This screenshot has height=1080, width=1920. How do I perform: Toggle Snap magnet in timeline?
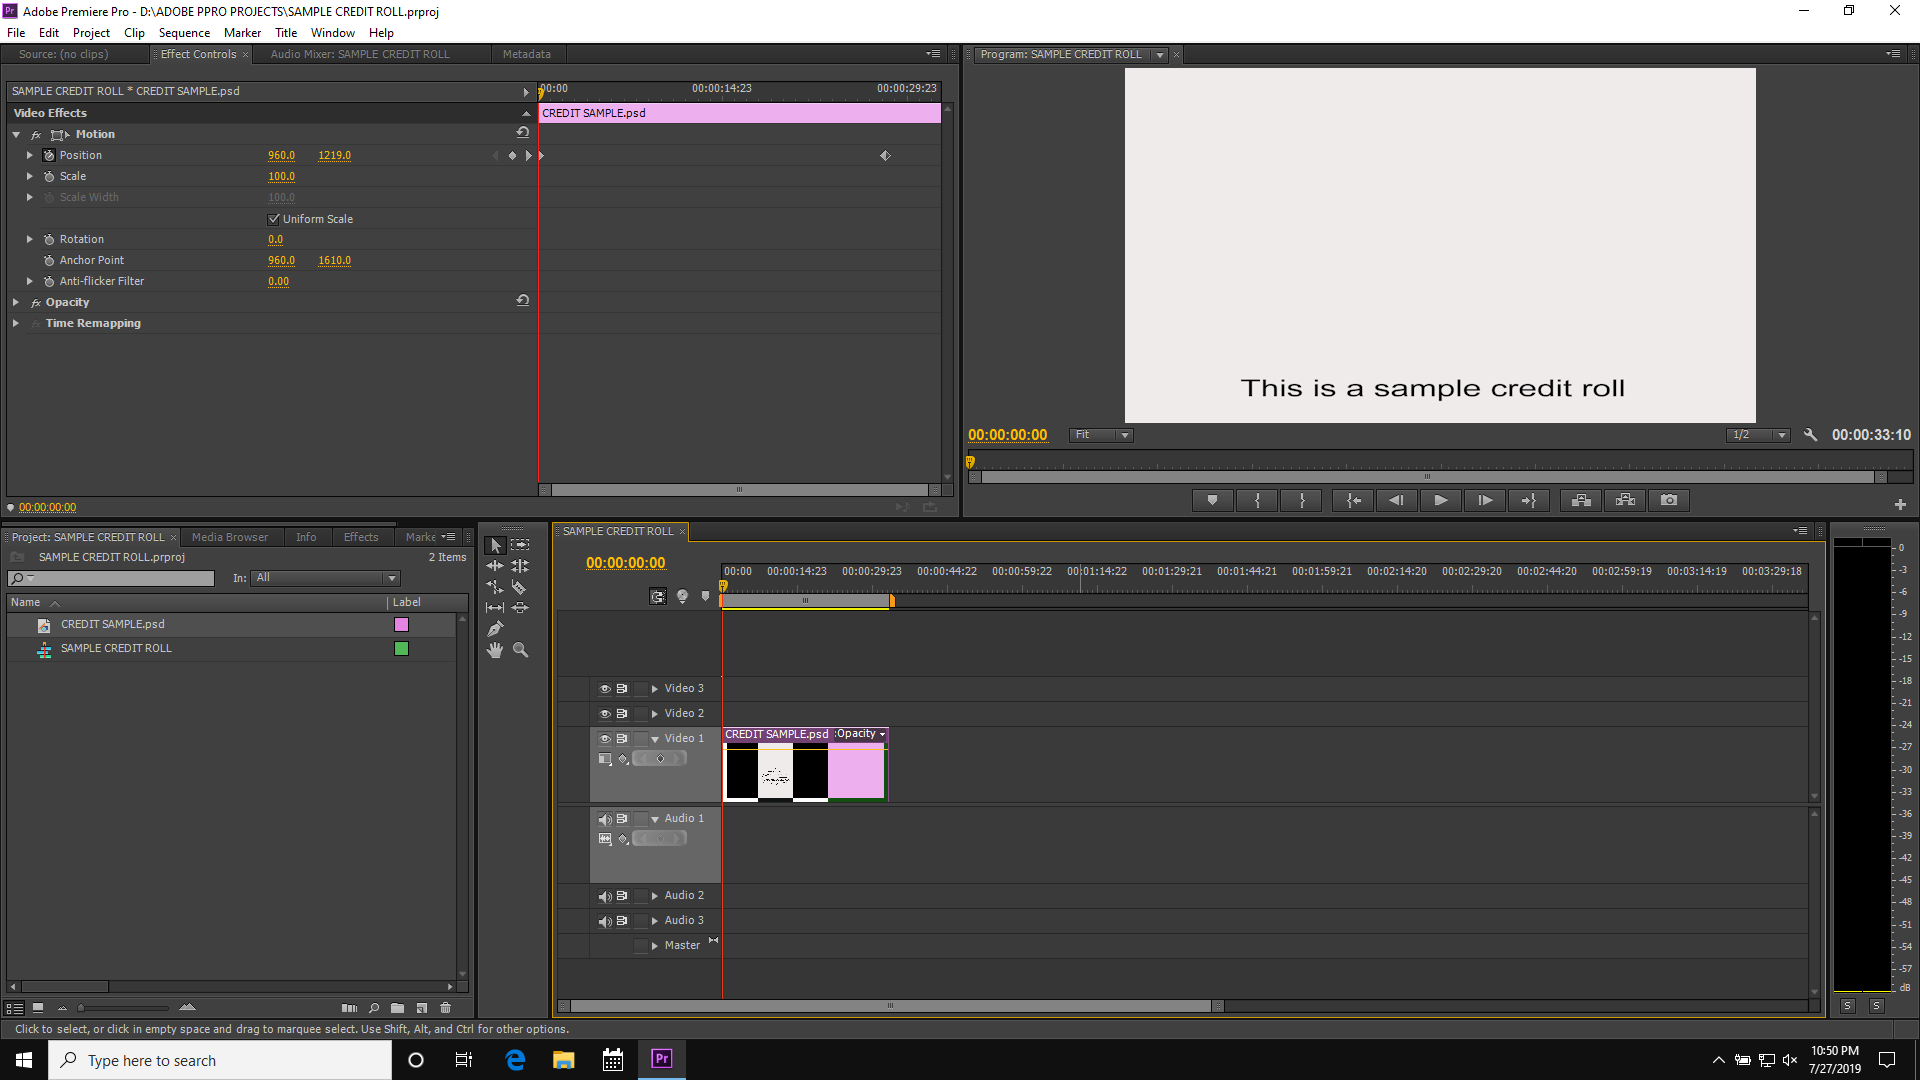[x=658, y=596]
